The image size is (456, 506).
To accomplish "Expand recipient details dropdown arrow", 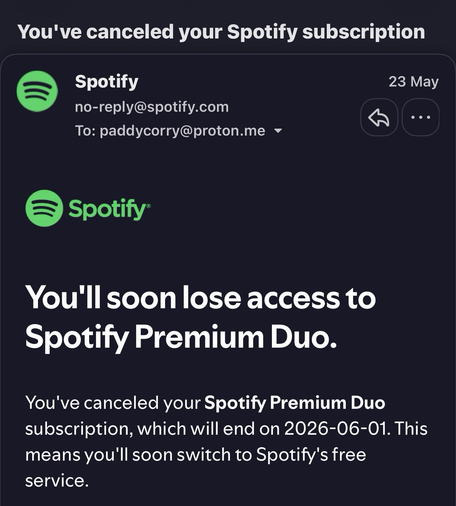I will (278, 131).
